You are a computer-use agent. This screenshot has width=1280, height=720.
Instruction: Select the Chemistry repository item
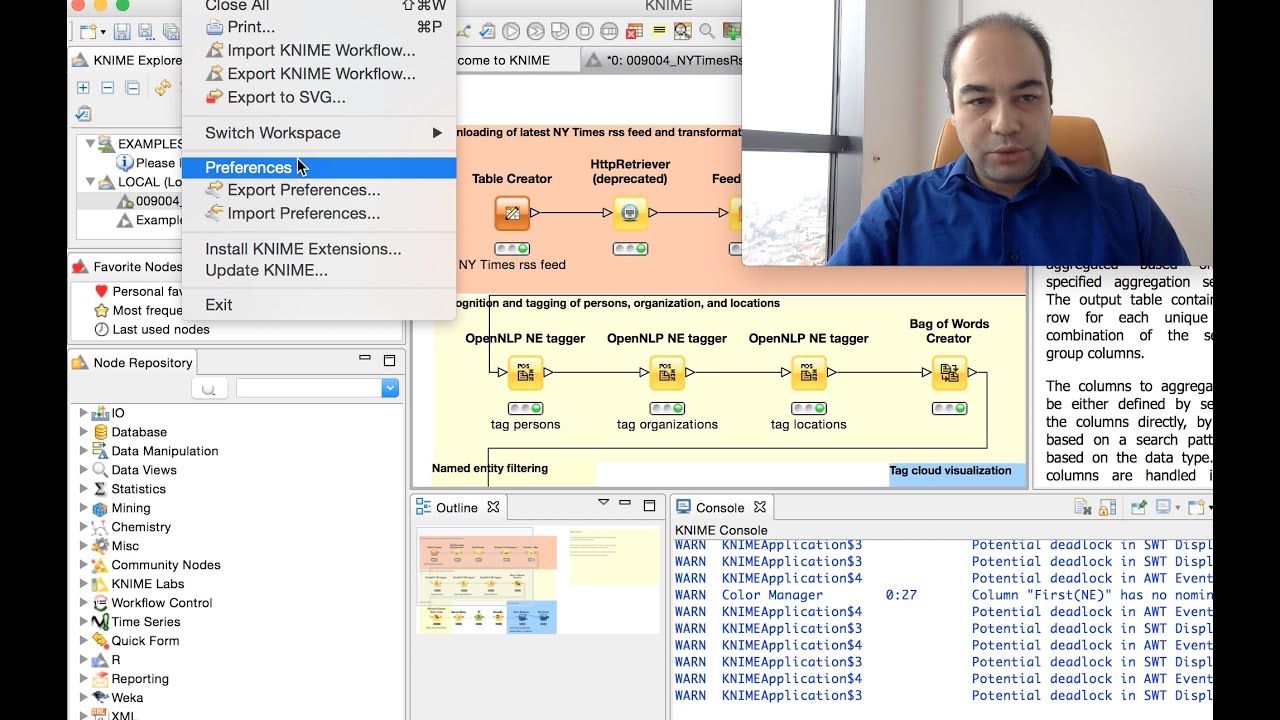[x=141, y=527]
